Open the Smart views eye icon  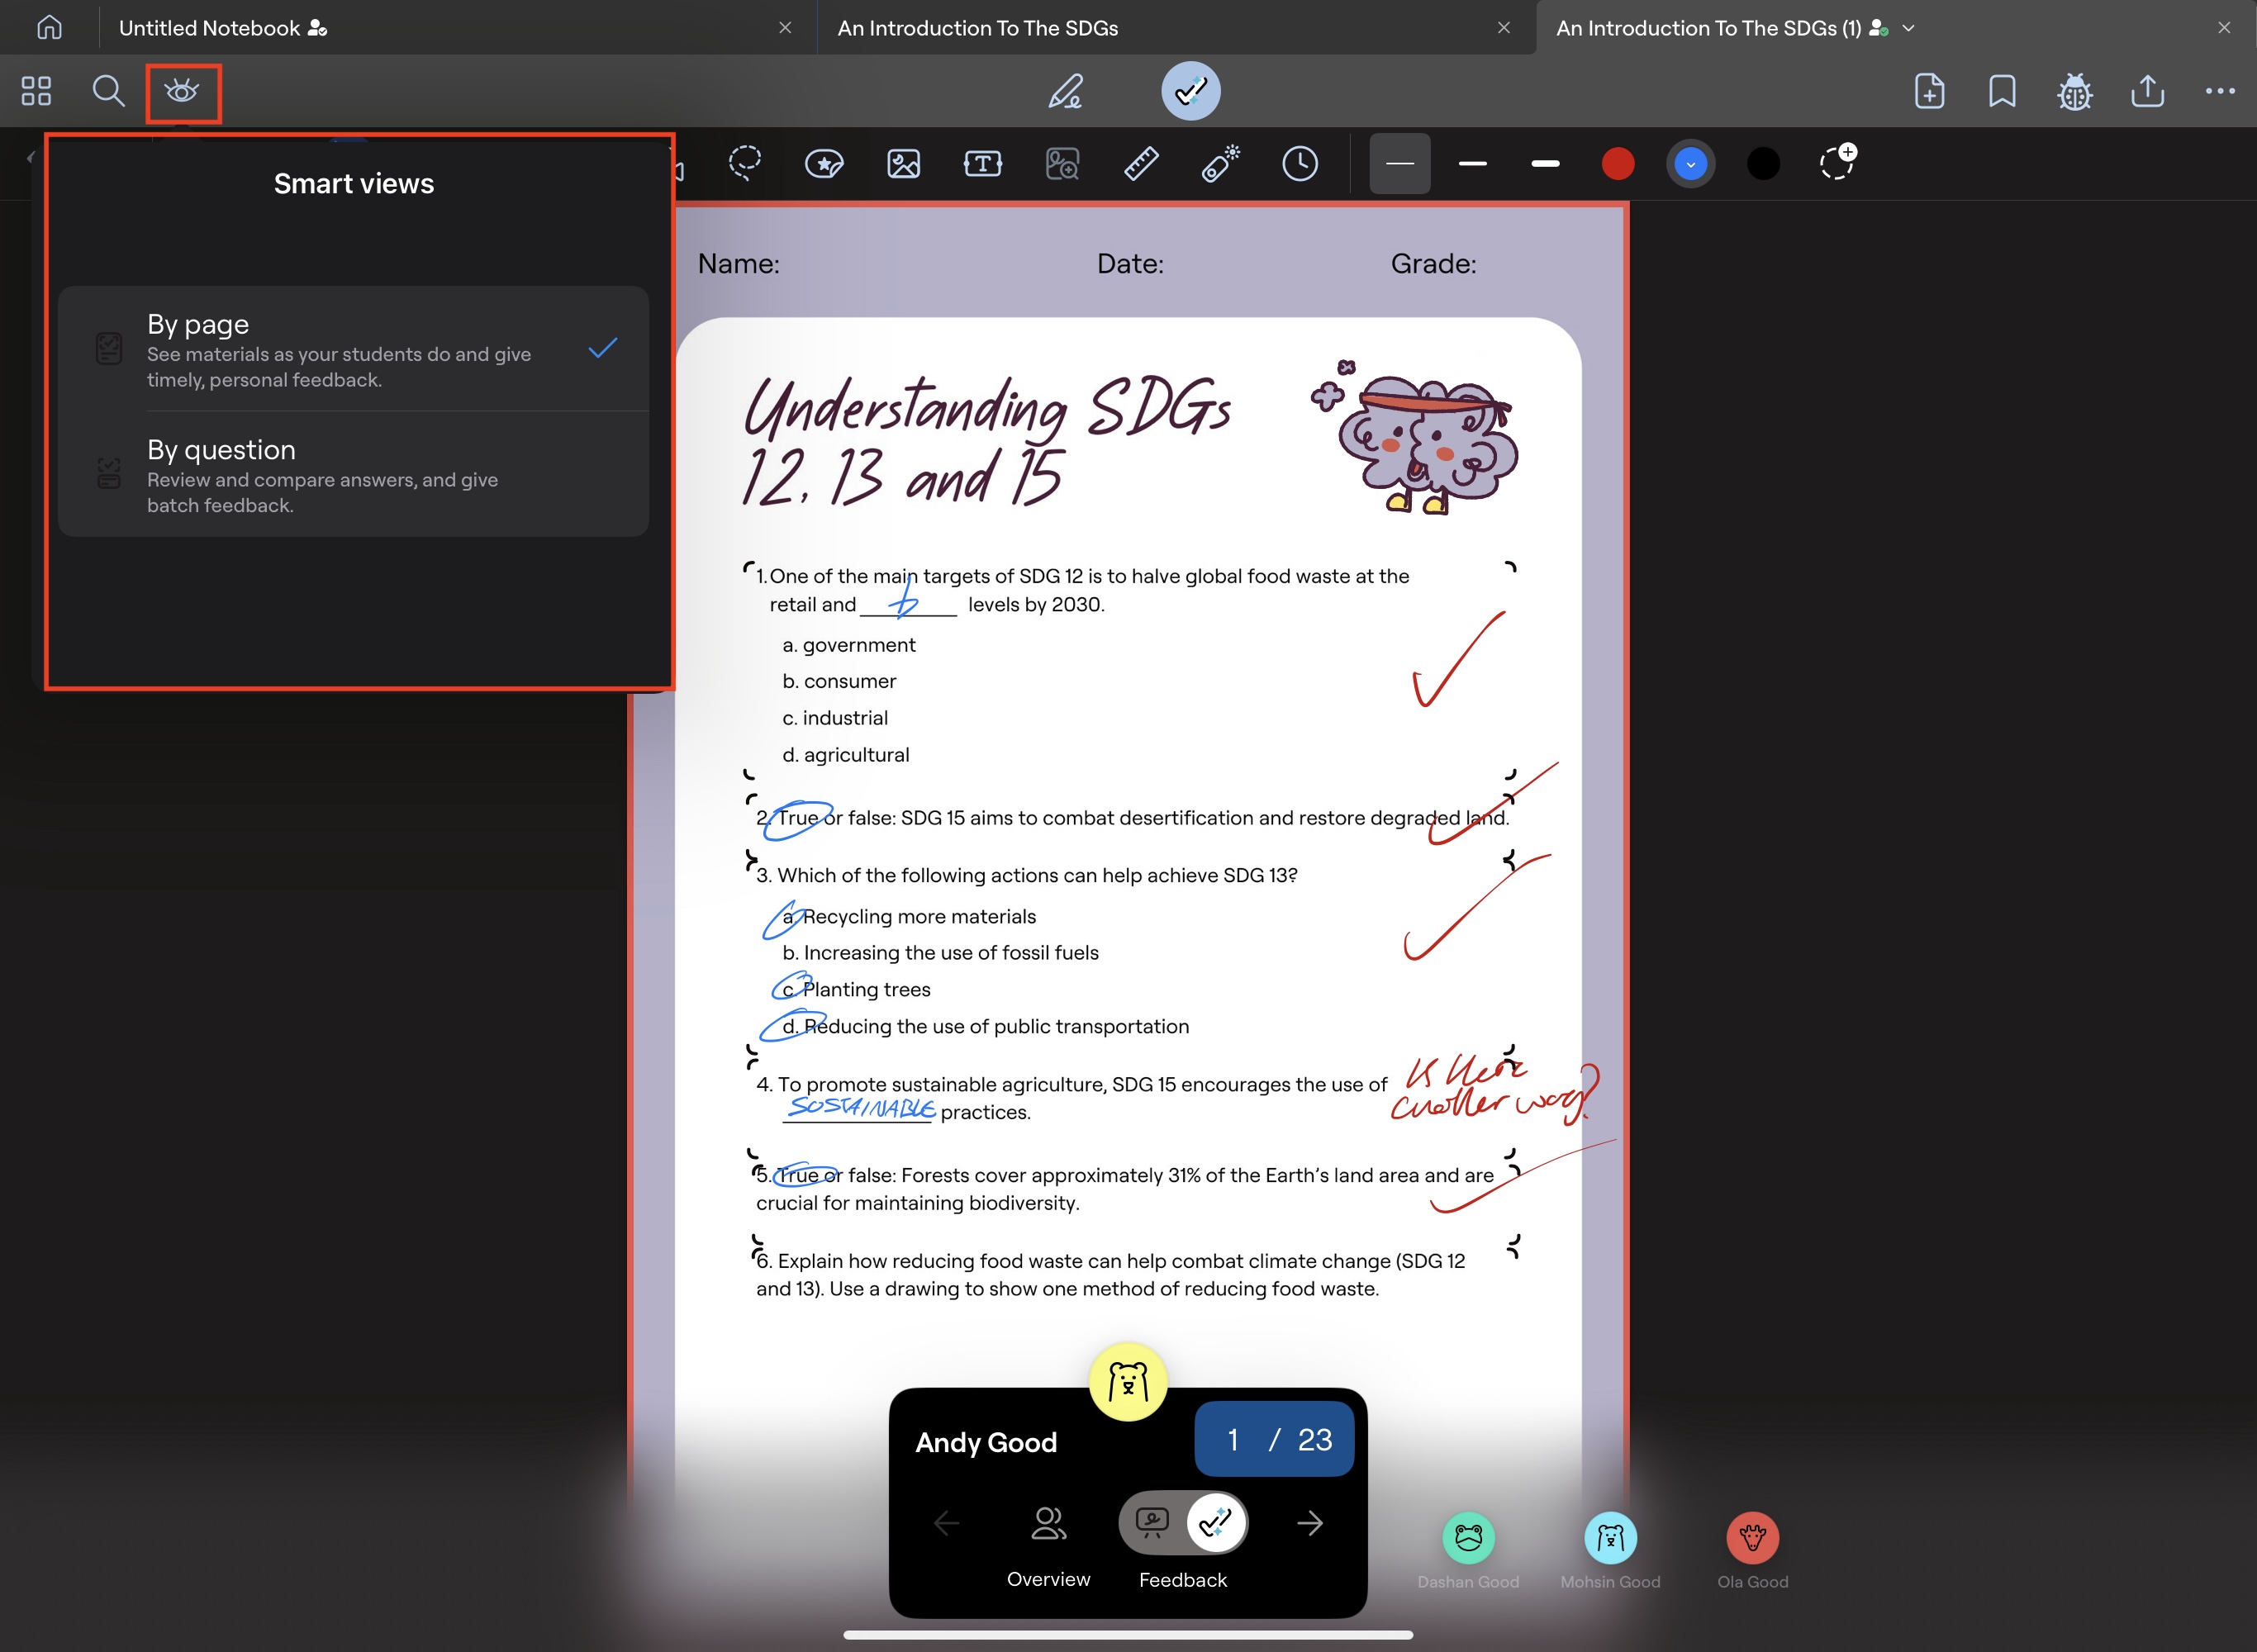point(182,92)
